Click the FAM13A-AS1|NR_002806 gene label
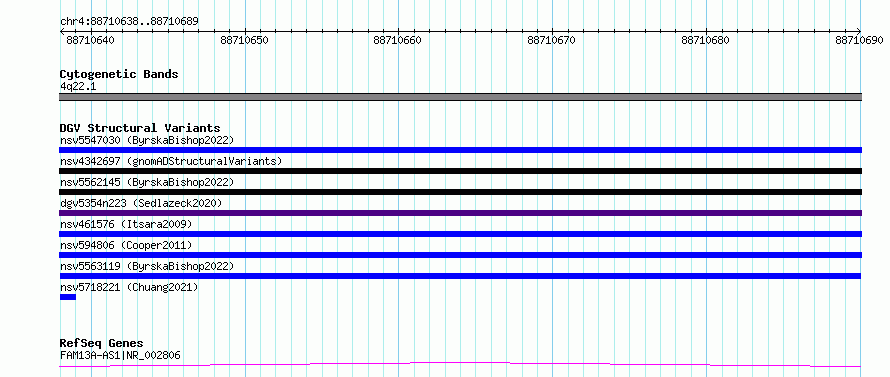 point(120,355)
